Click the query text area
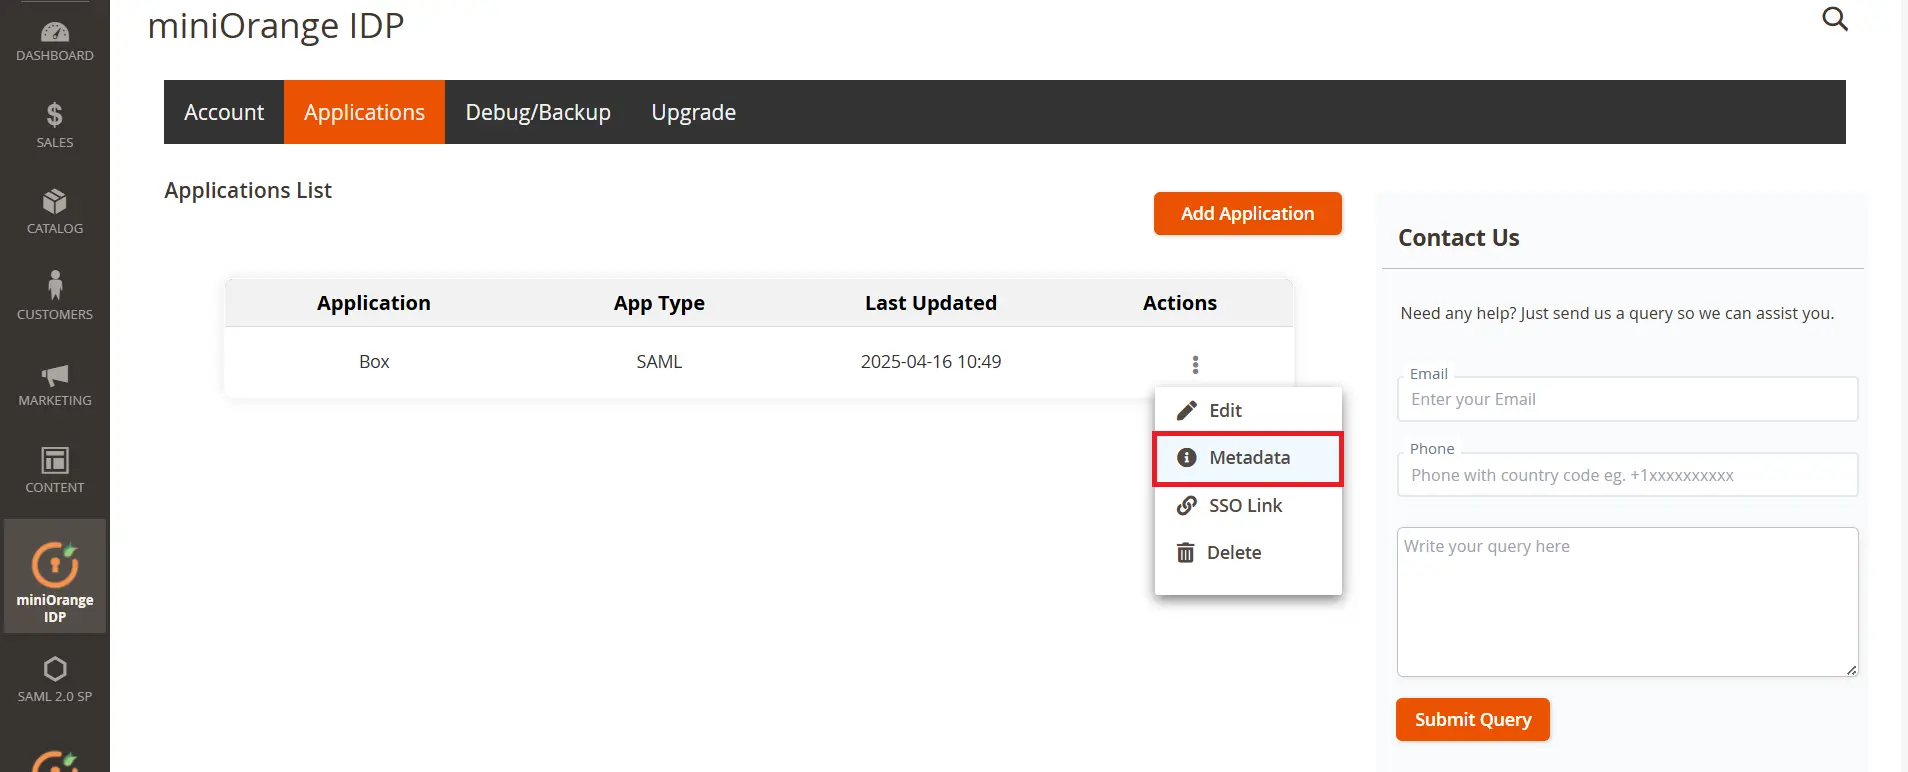The width and height of the screenshot is (1908, 772). coord(1627,602)
